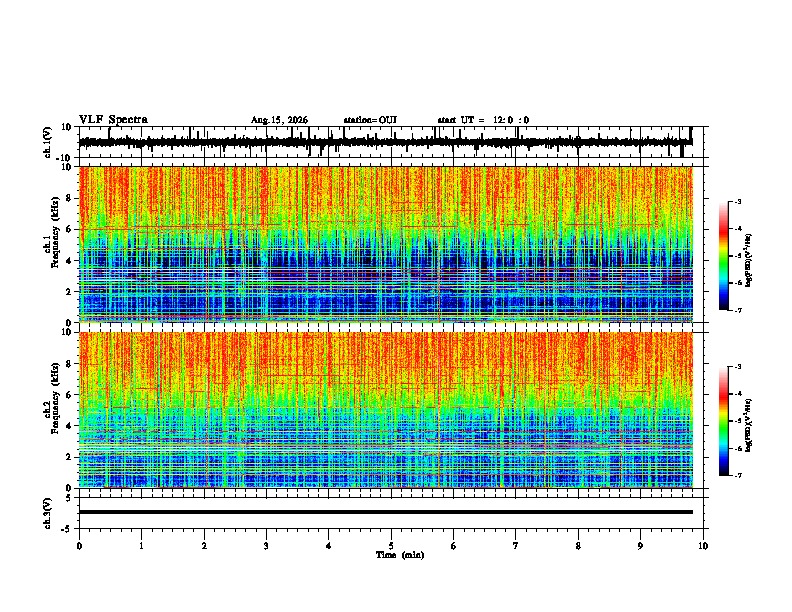Click the "2" tick on ch.2 Frequency axis
This screenshot has width=792, height=612.
[x=70, y=457]
